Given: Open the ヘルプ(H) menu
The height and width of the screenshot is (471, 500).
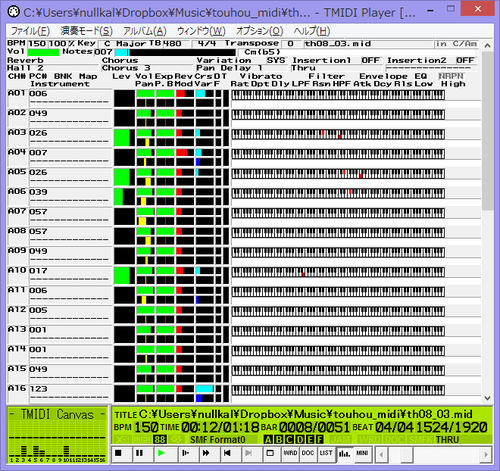Looking at the screenshot, I should point(312,31).
